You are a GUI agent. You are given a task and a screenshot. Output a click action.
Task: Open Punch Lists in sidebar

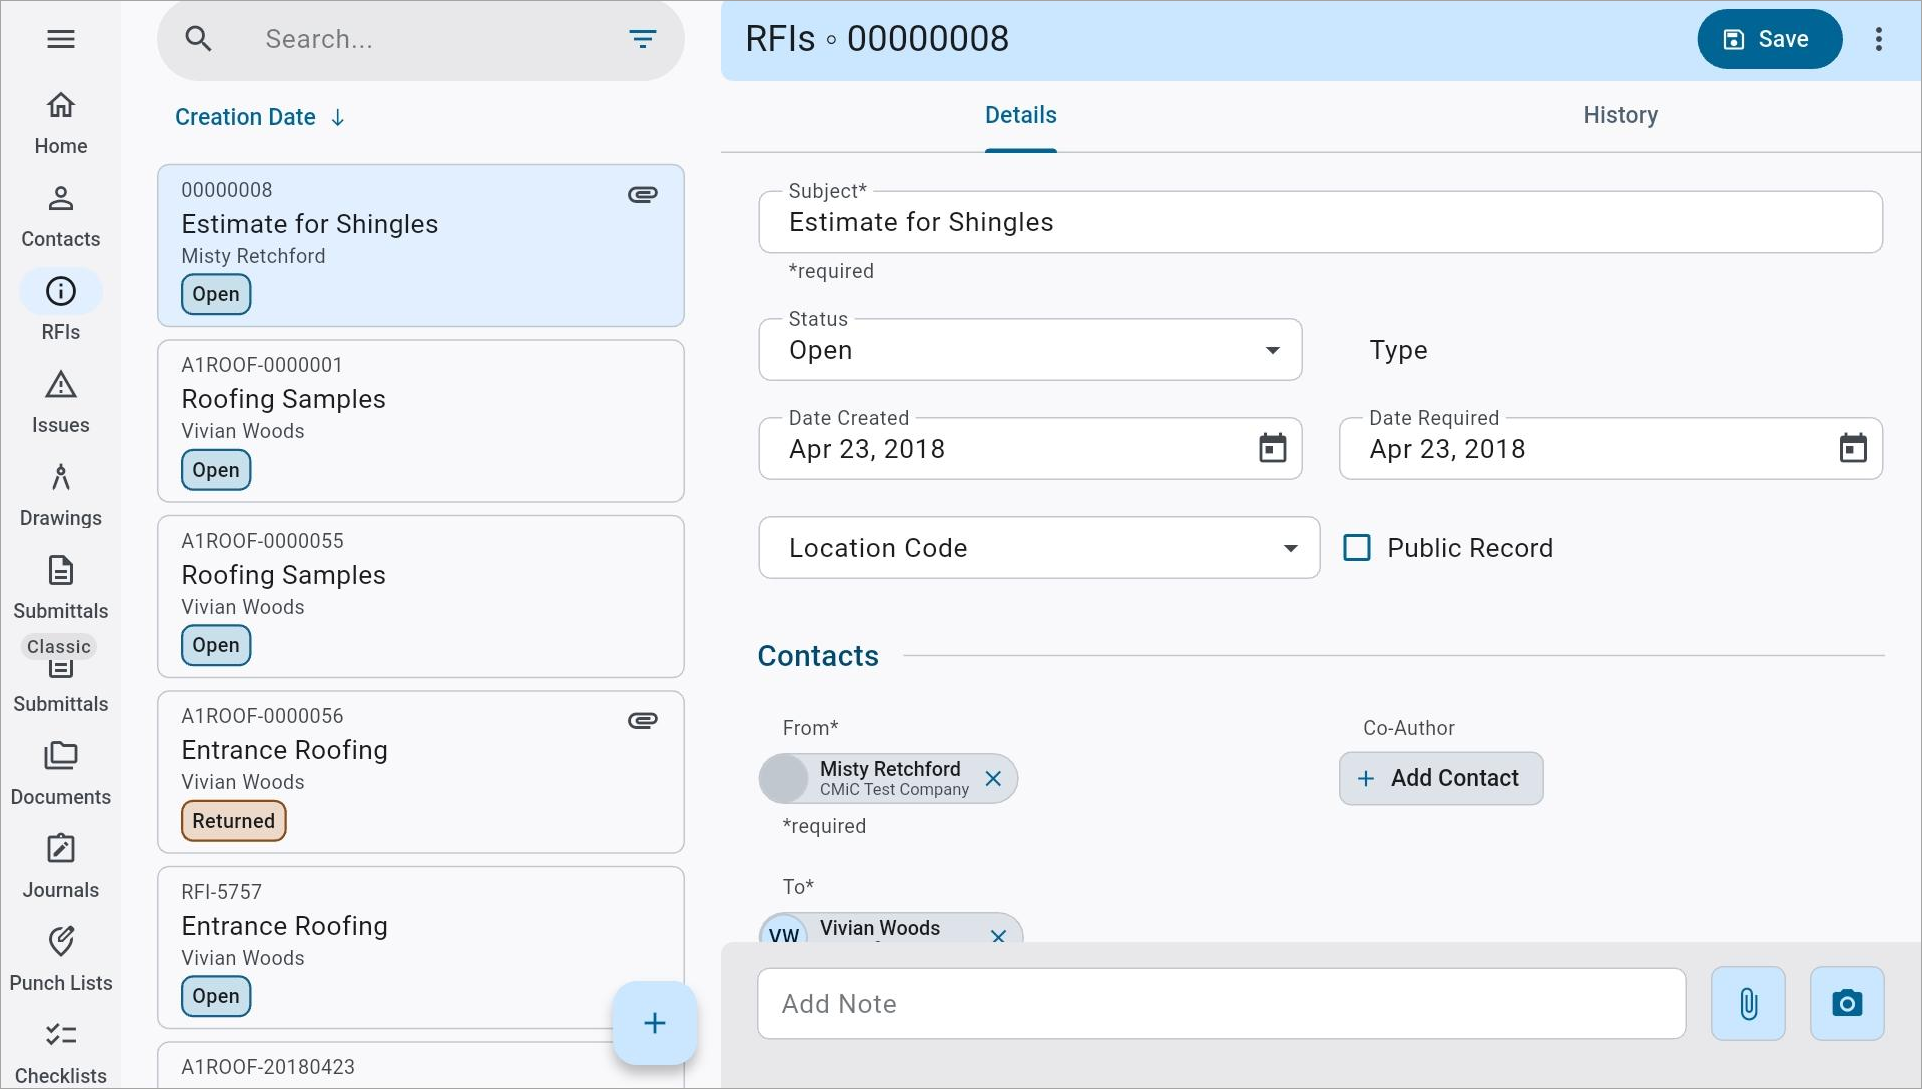(61, 960)
